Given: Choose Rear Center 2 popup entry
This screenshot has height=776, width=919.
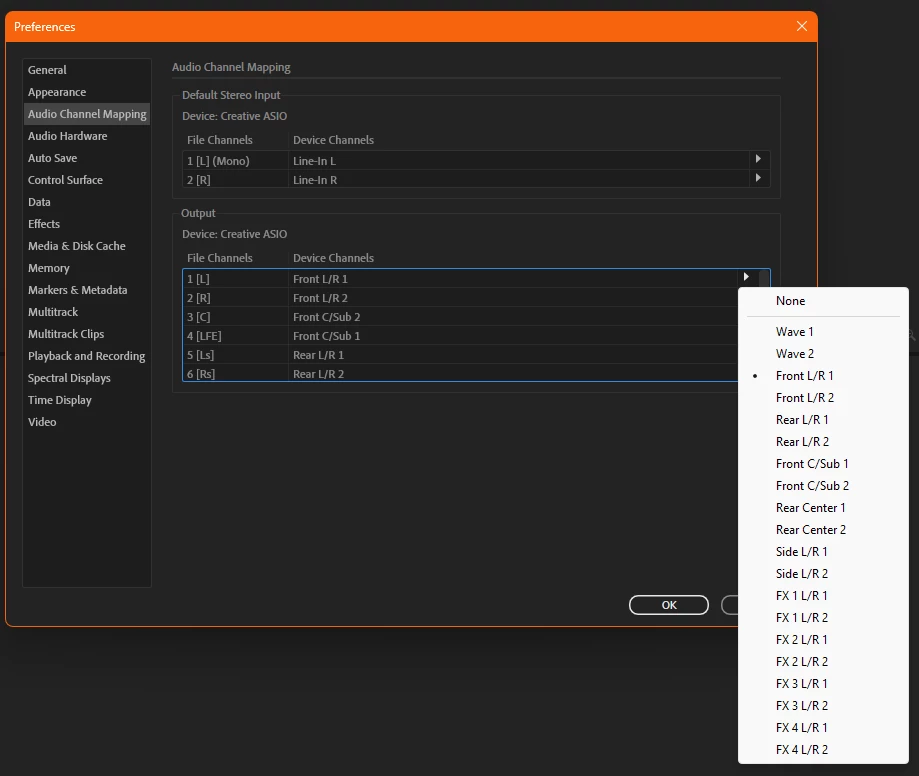Looking at the screenshot, I should [823, 530].
